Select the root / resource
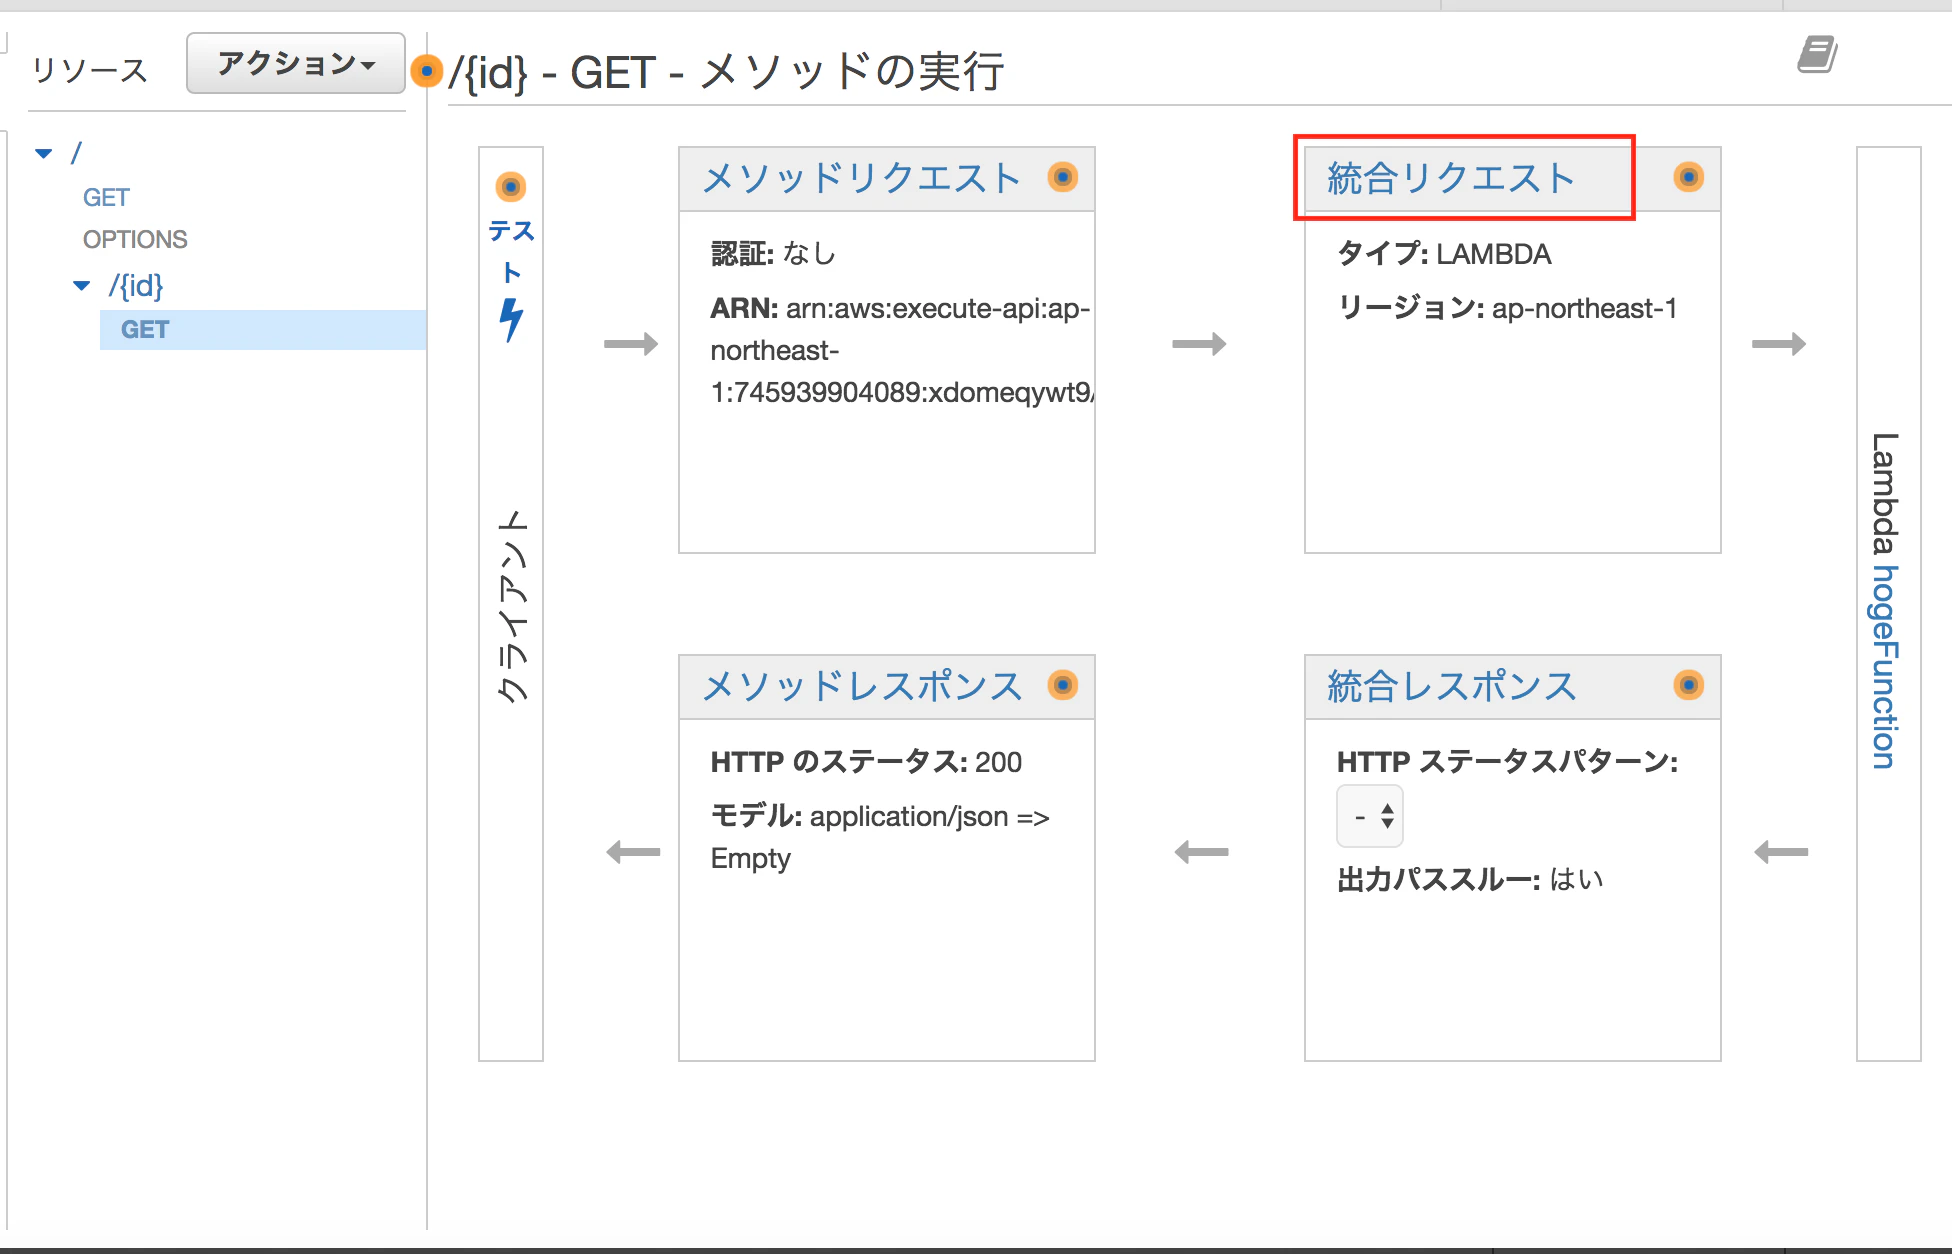Viewport: 1952px width, 1254px height. [x=76, y=153]
